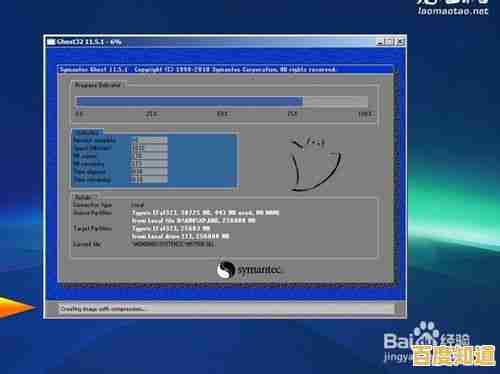The image size is (500, 374).
Task: Click the unfilled end of the progress bar
Action: (x=336, y=101)
